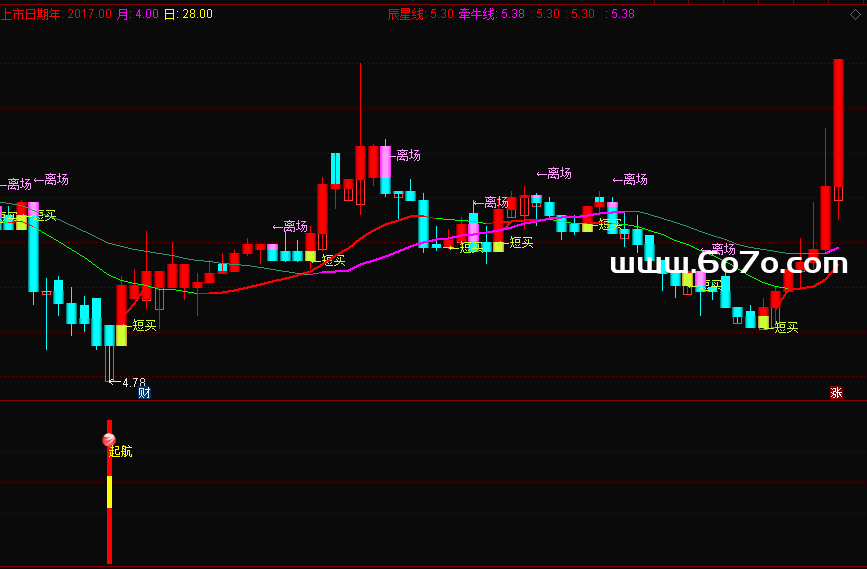This screenshot has height=569, width=867.
Task: Select the yellow 起航 signal label
Action: click(120, 452)
